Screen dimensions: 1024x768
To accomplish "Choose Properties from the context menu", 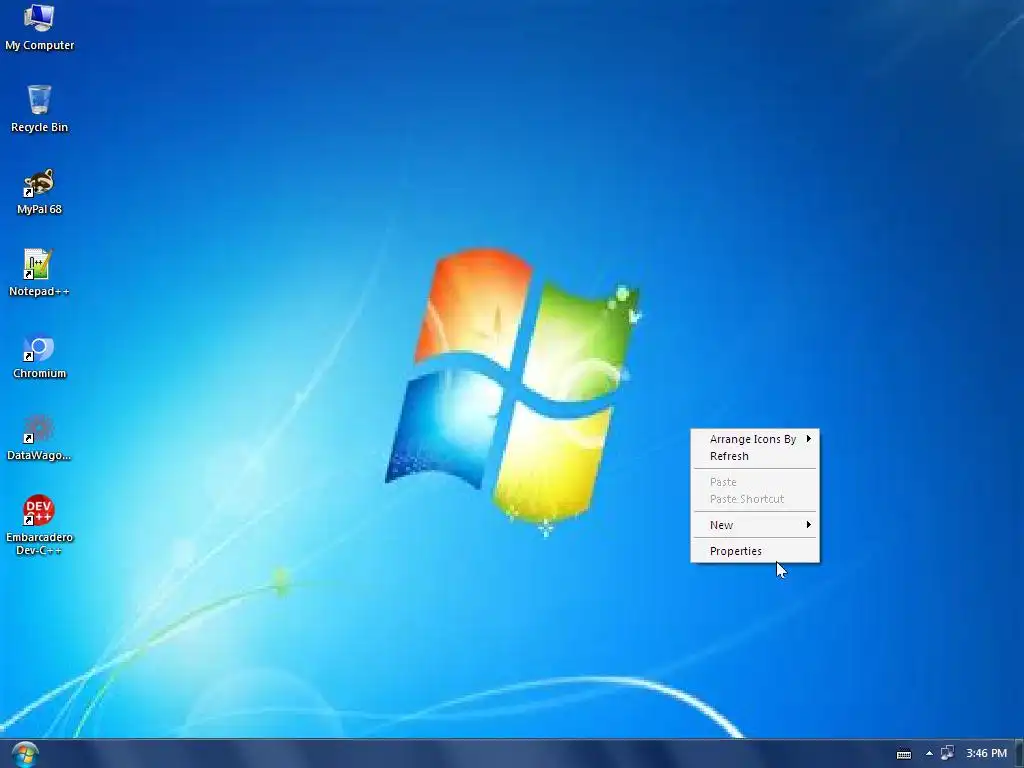I will pos(755,551).
